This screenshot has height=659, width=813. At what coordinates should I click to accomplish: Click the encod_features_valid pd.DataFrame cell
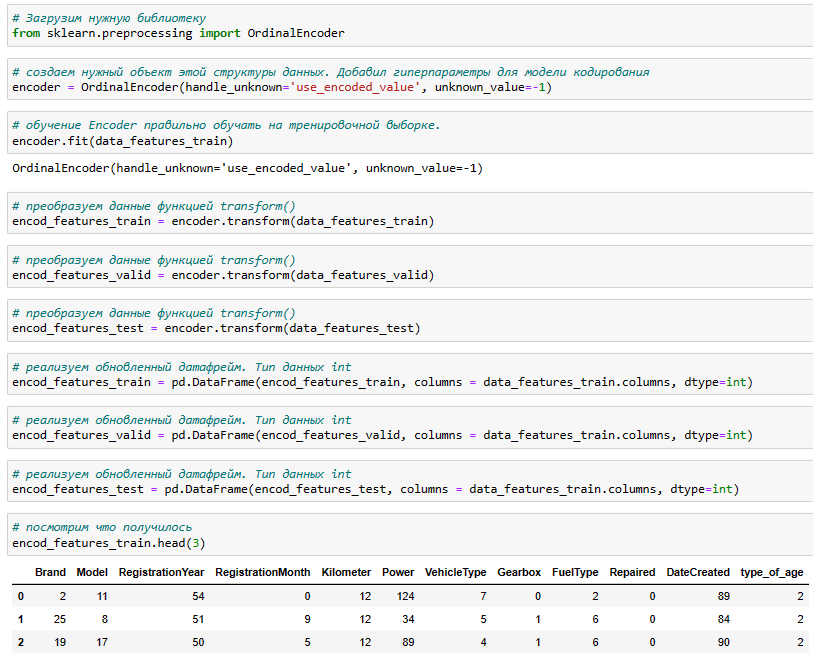pos(410,428)
